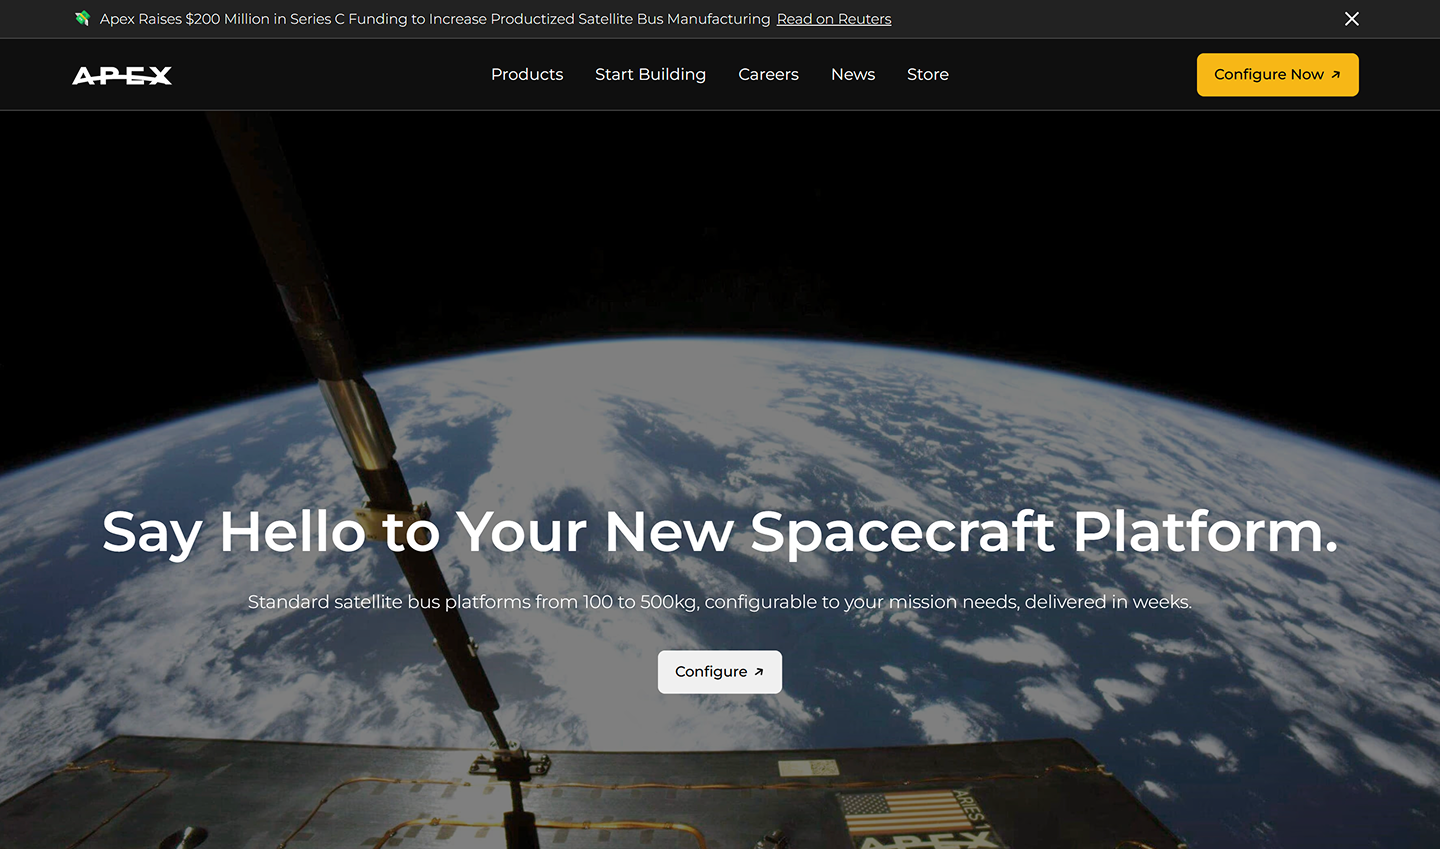Click the white Configure button in hero
This screenshot has width=1440, height=849.
[720, 672]
